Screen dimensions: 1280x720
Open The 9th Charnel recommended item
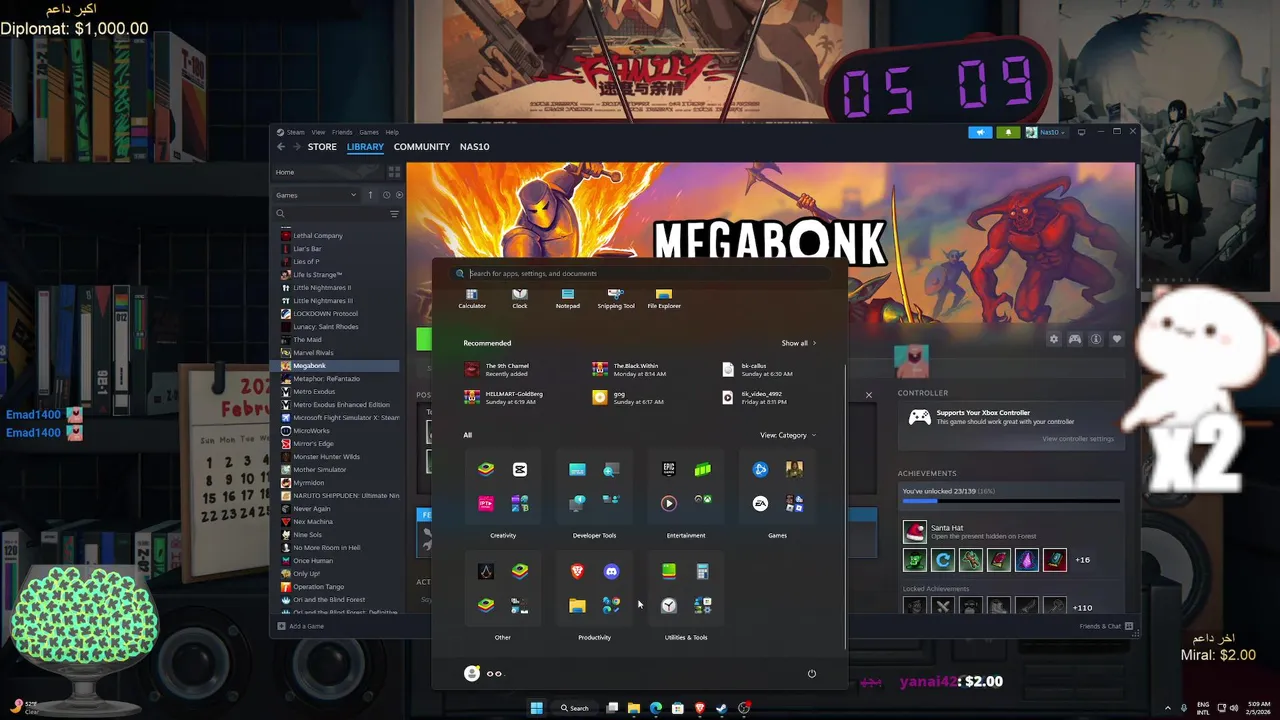point(497,369)
